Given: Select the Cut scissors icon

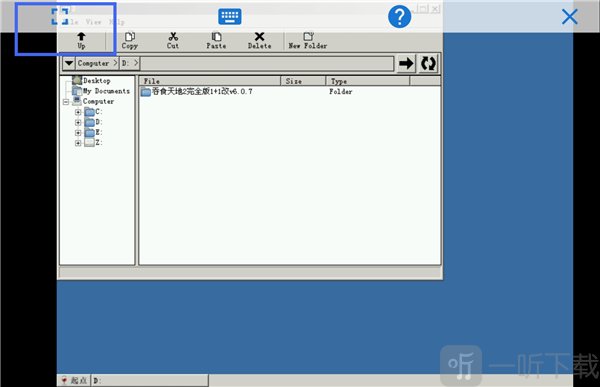Looking at the screenshot, I should [173, 37].
